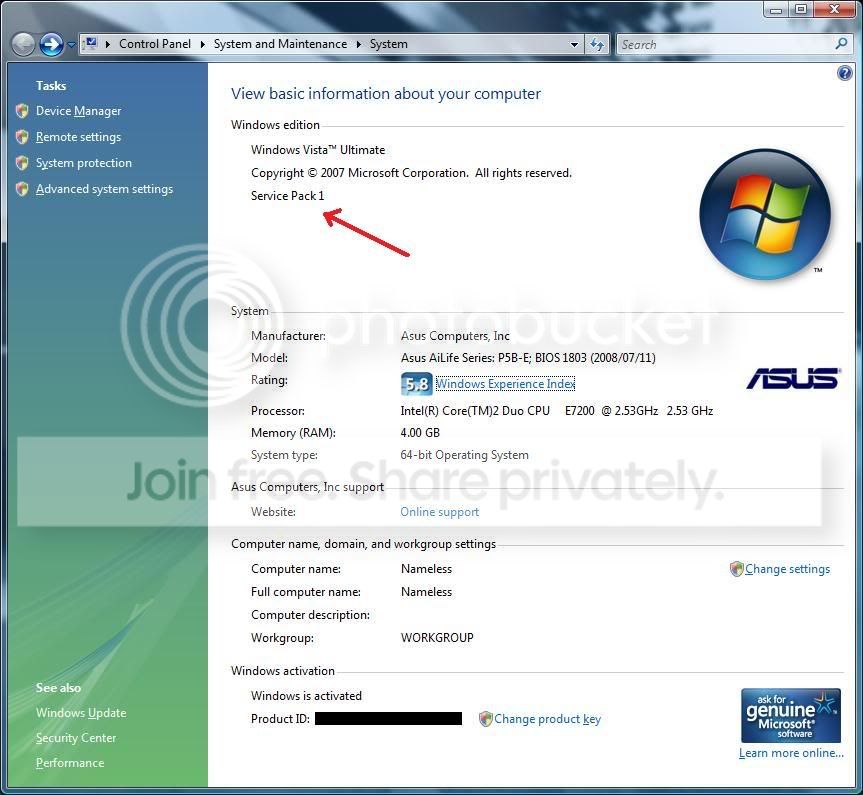Open System protection task link
The image size is (863, 795).
tap(84, 163)
